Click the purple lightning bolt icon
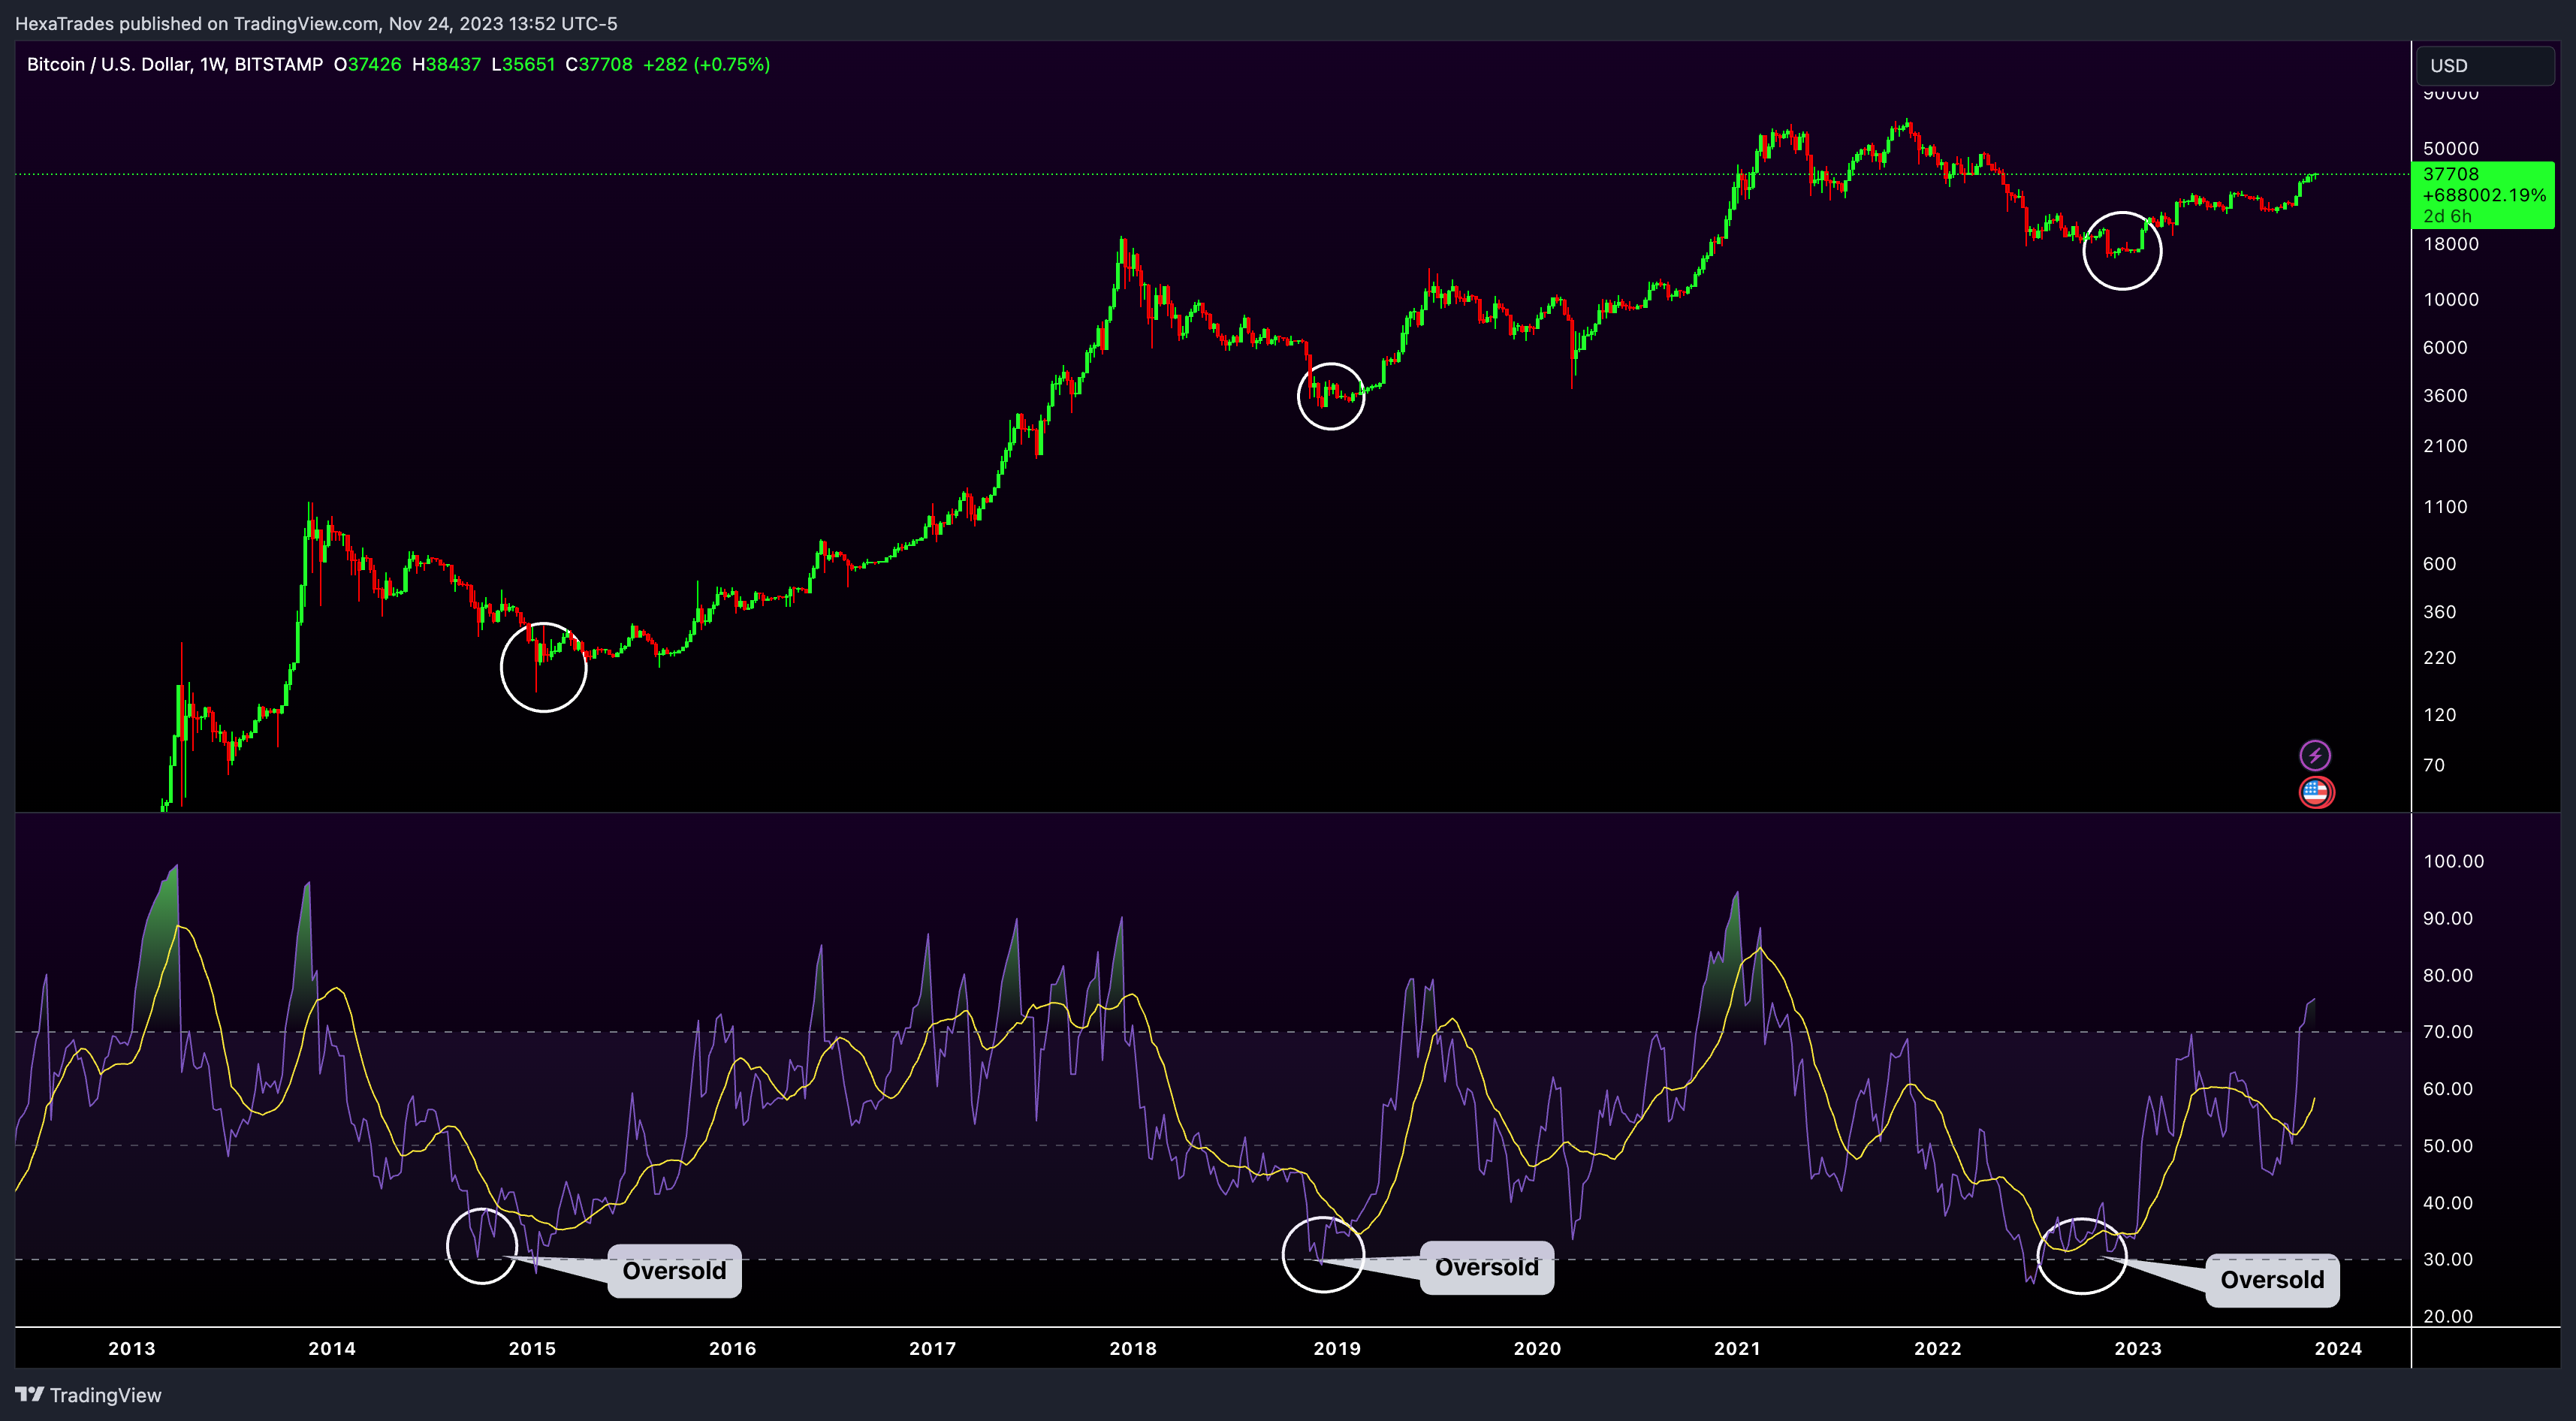 click(x=2315, y=755)
